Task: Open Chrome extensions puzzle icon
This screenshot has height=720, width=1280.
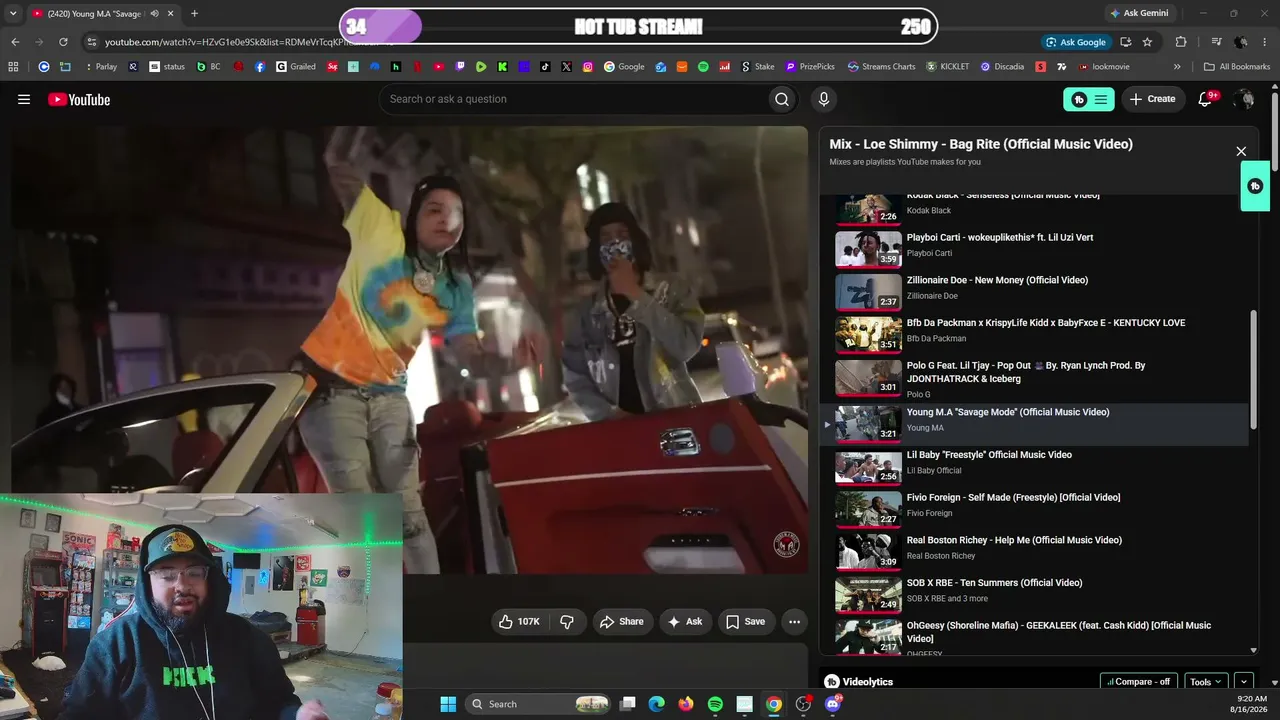Action: click(1181, 42)
